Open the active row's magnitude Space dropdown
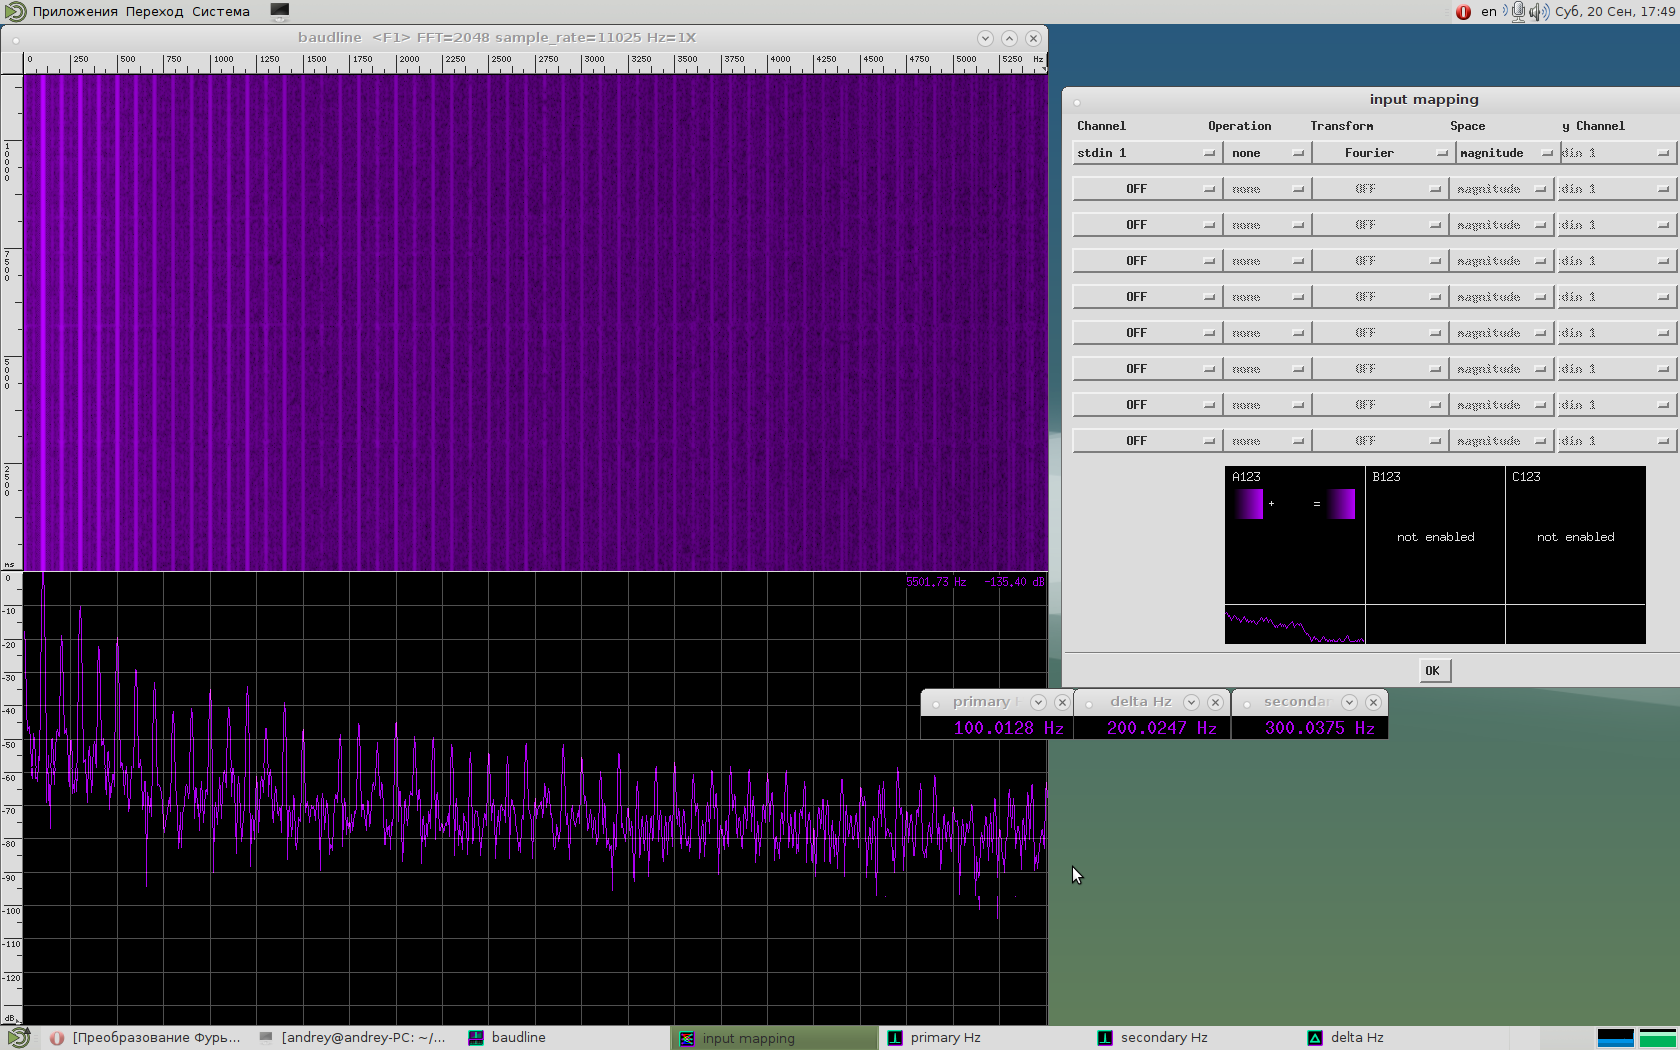1680x1050 pixels. pos(1505,153)
